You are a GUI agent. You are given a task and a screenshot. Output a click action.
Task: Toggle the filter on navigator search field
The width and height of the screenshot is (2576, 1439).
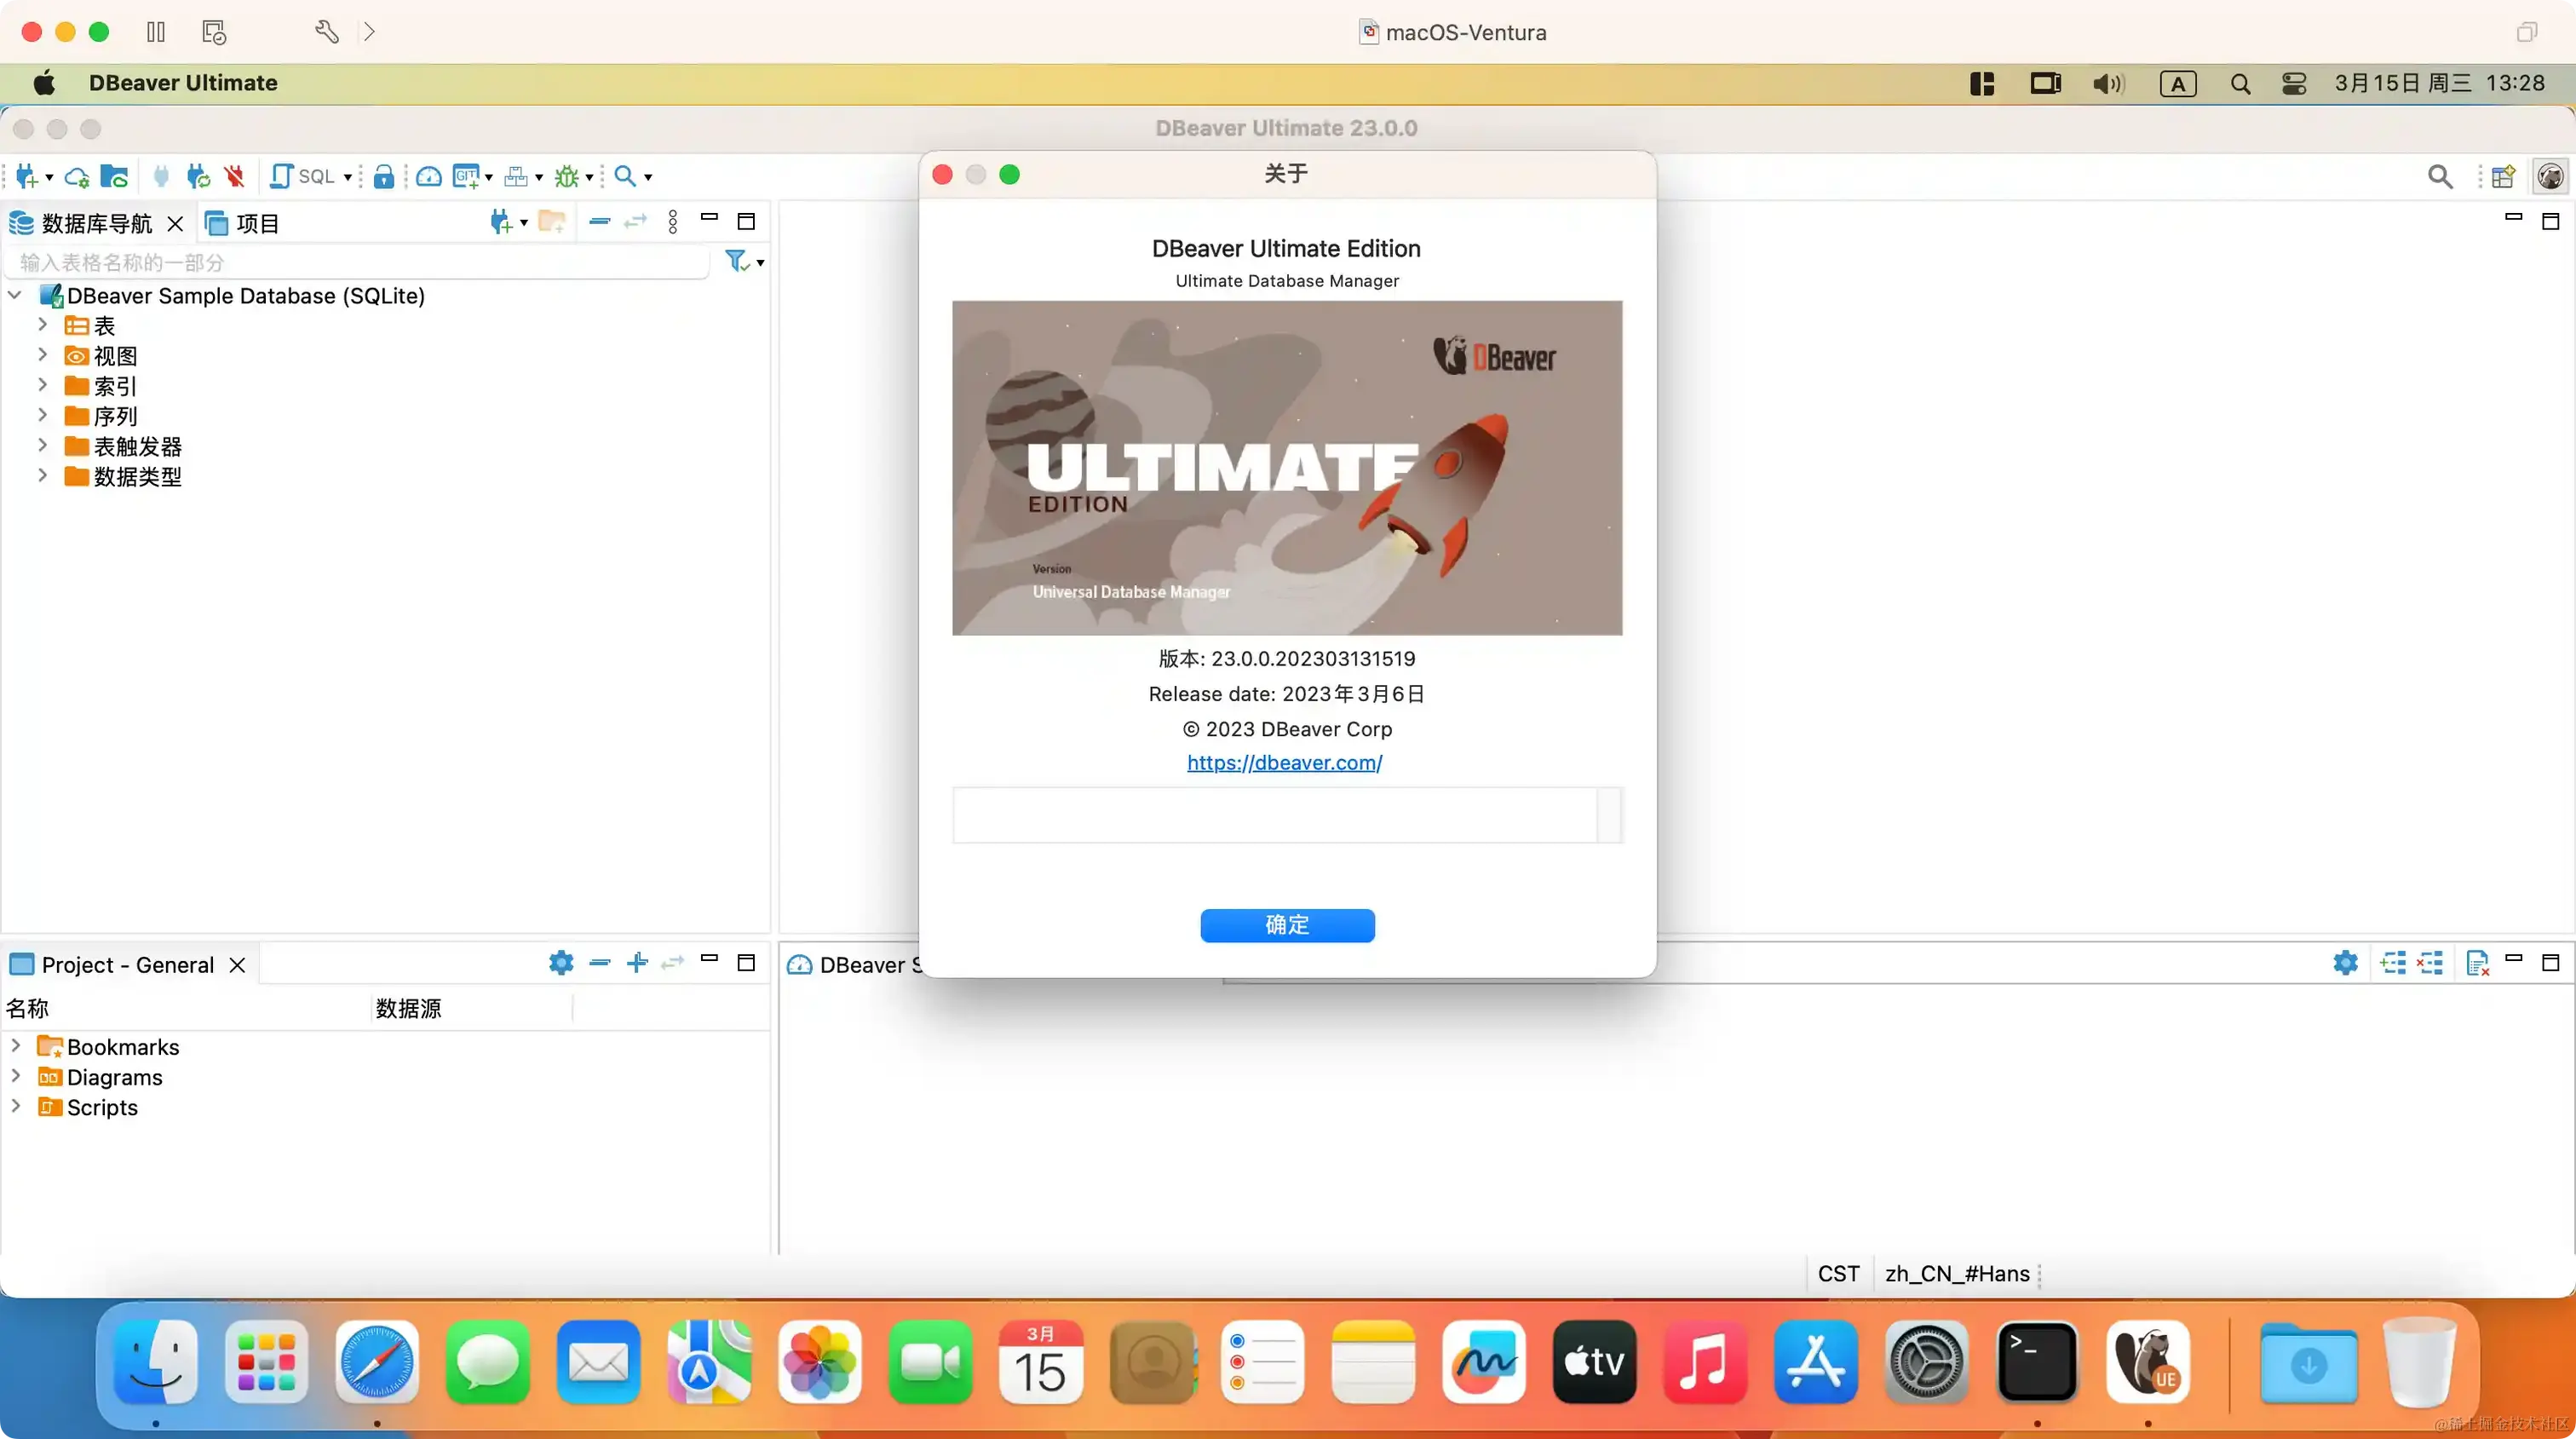tap(738, 262)
